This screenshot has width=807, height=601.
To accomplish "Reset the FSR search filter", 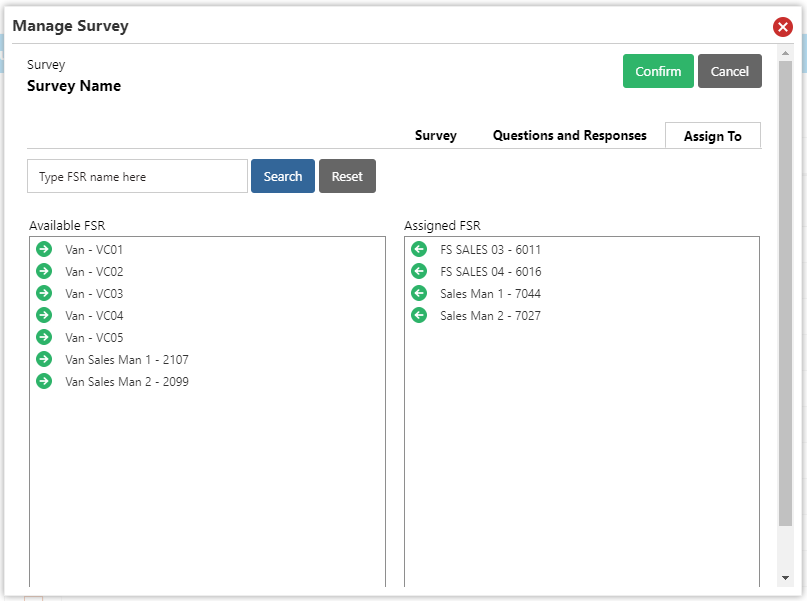I will 347,176.
